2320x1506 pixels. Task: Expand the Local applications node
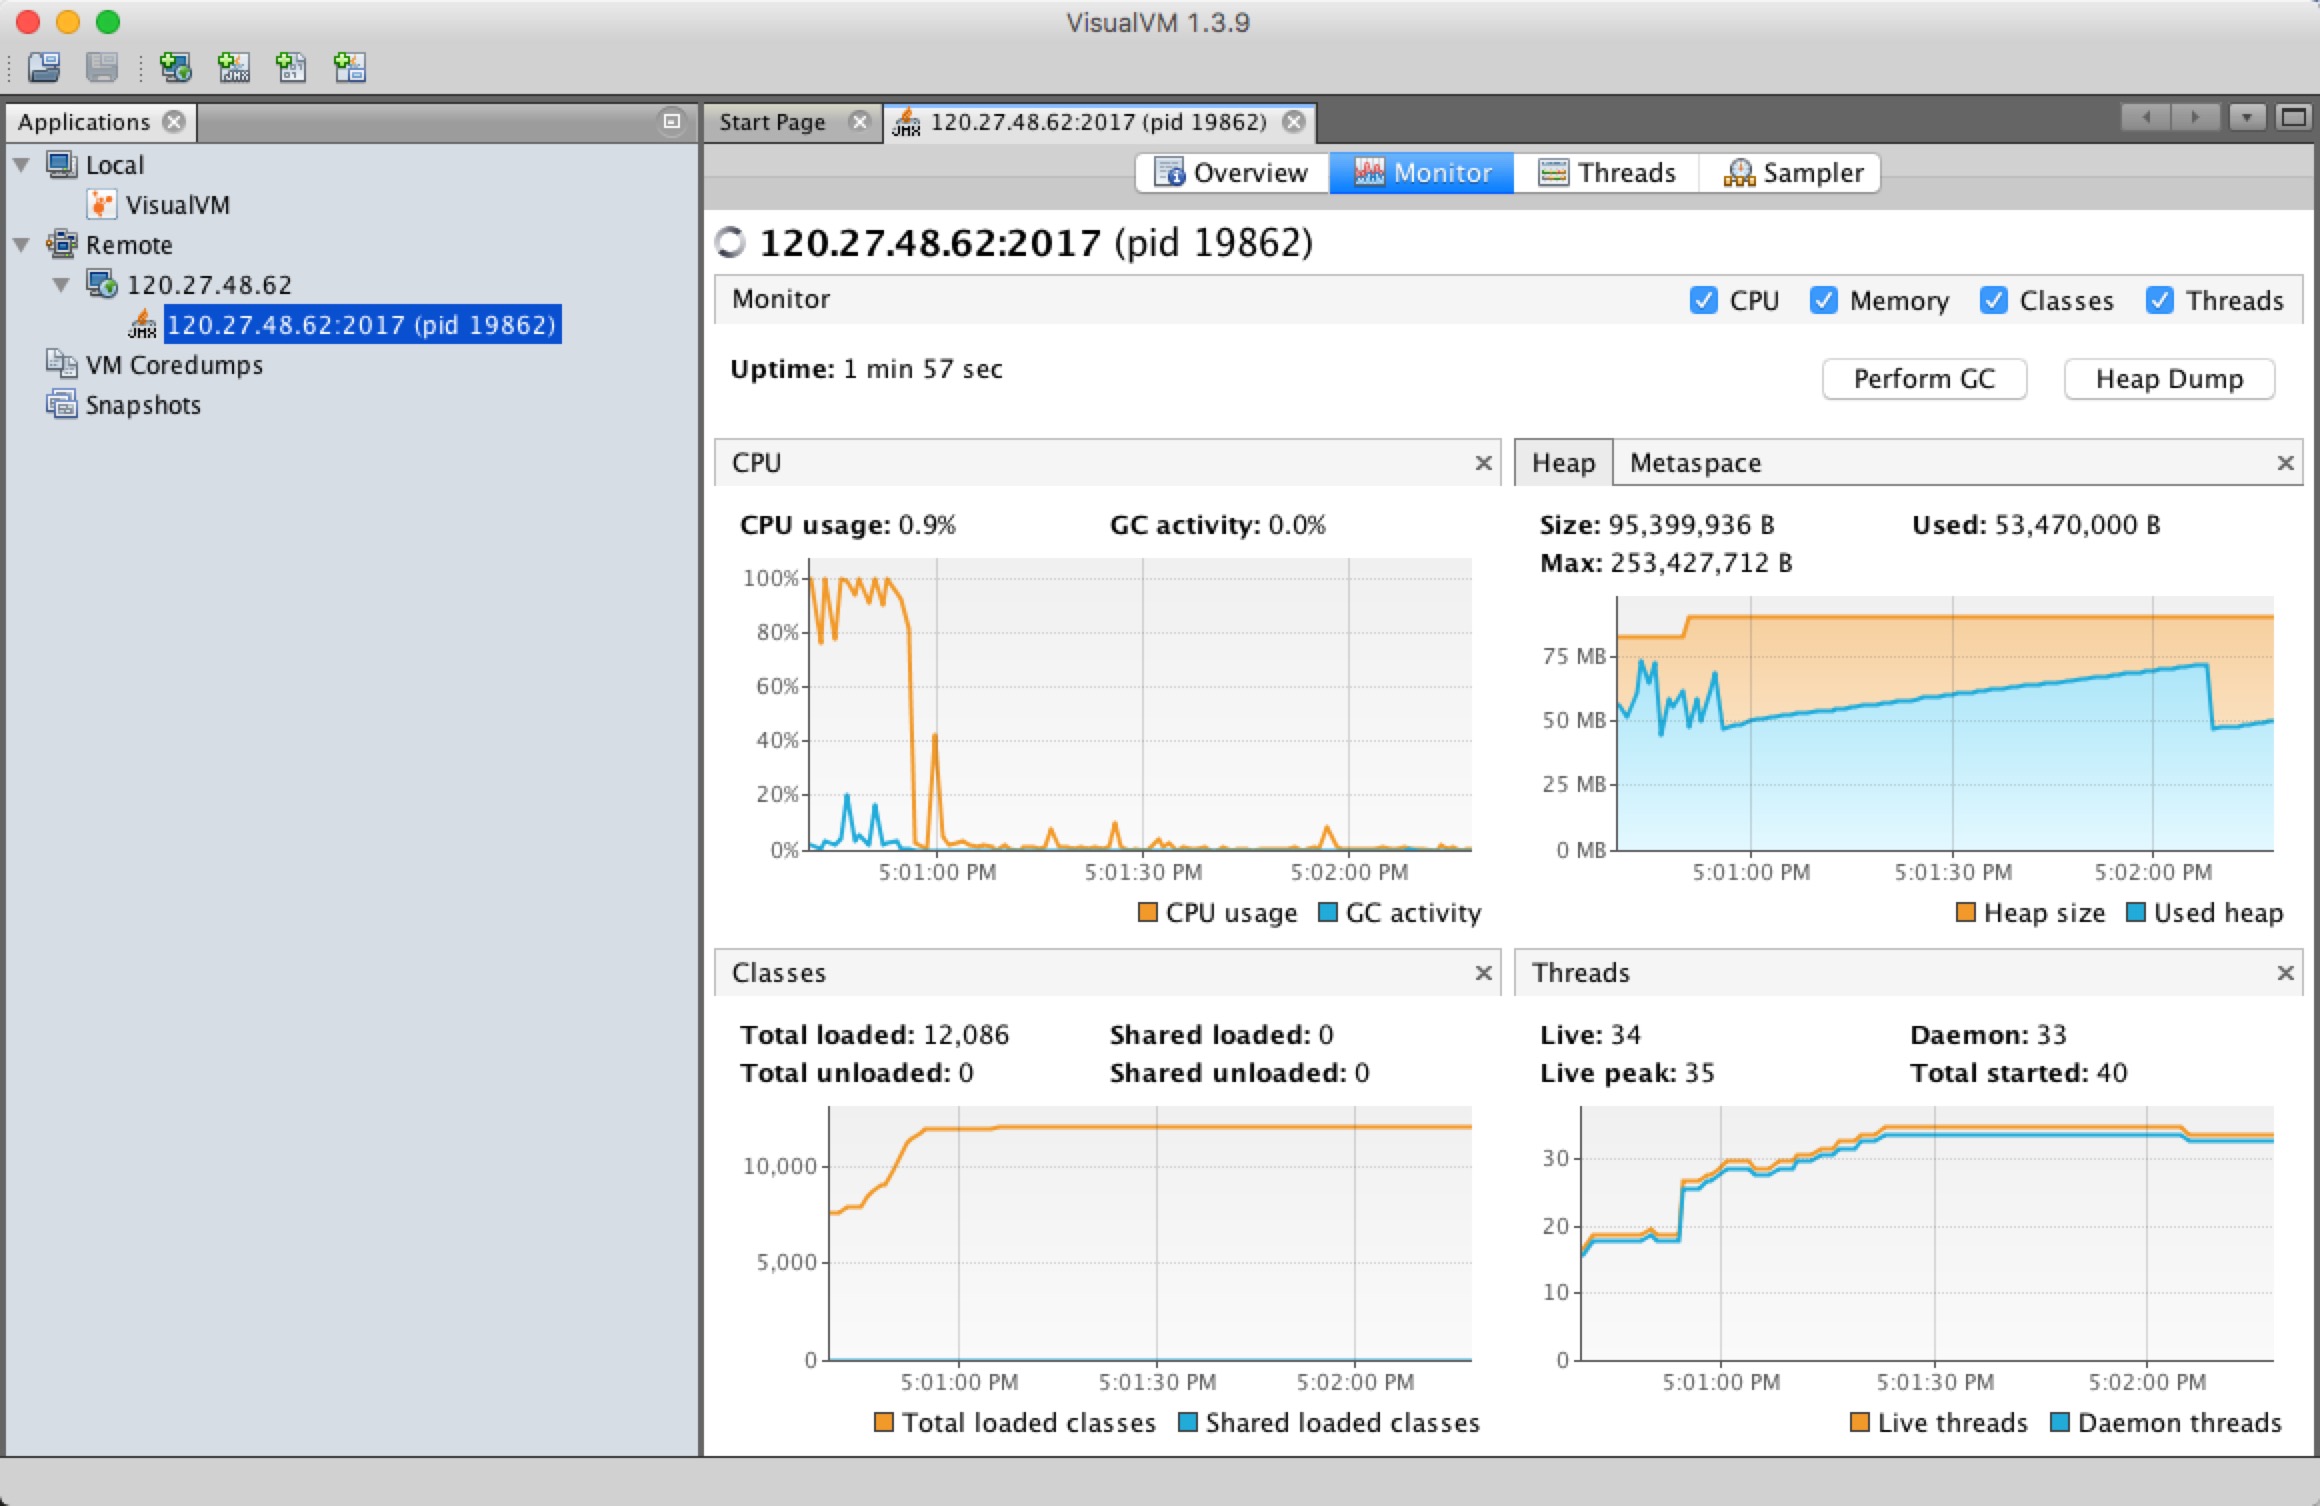click(30, 164)
